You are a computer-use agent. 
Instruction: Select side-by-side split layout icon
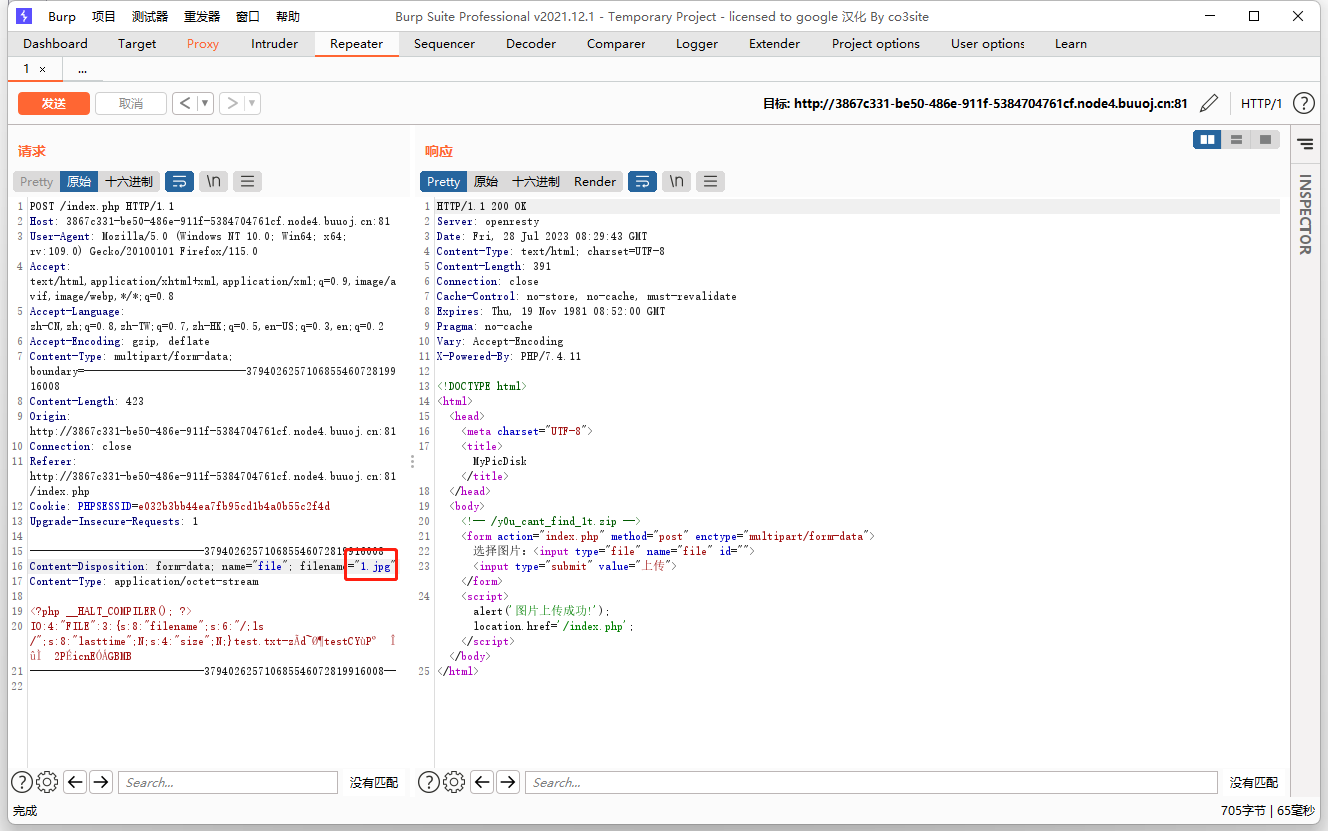pos(1207,140)
